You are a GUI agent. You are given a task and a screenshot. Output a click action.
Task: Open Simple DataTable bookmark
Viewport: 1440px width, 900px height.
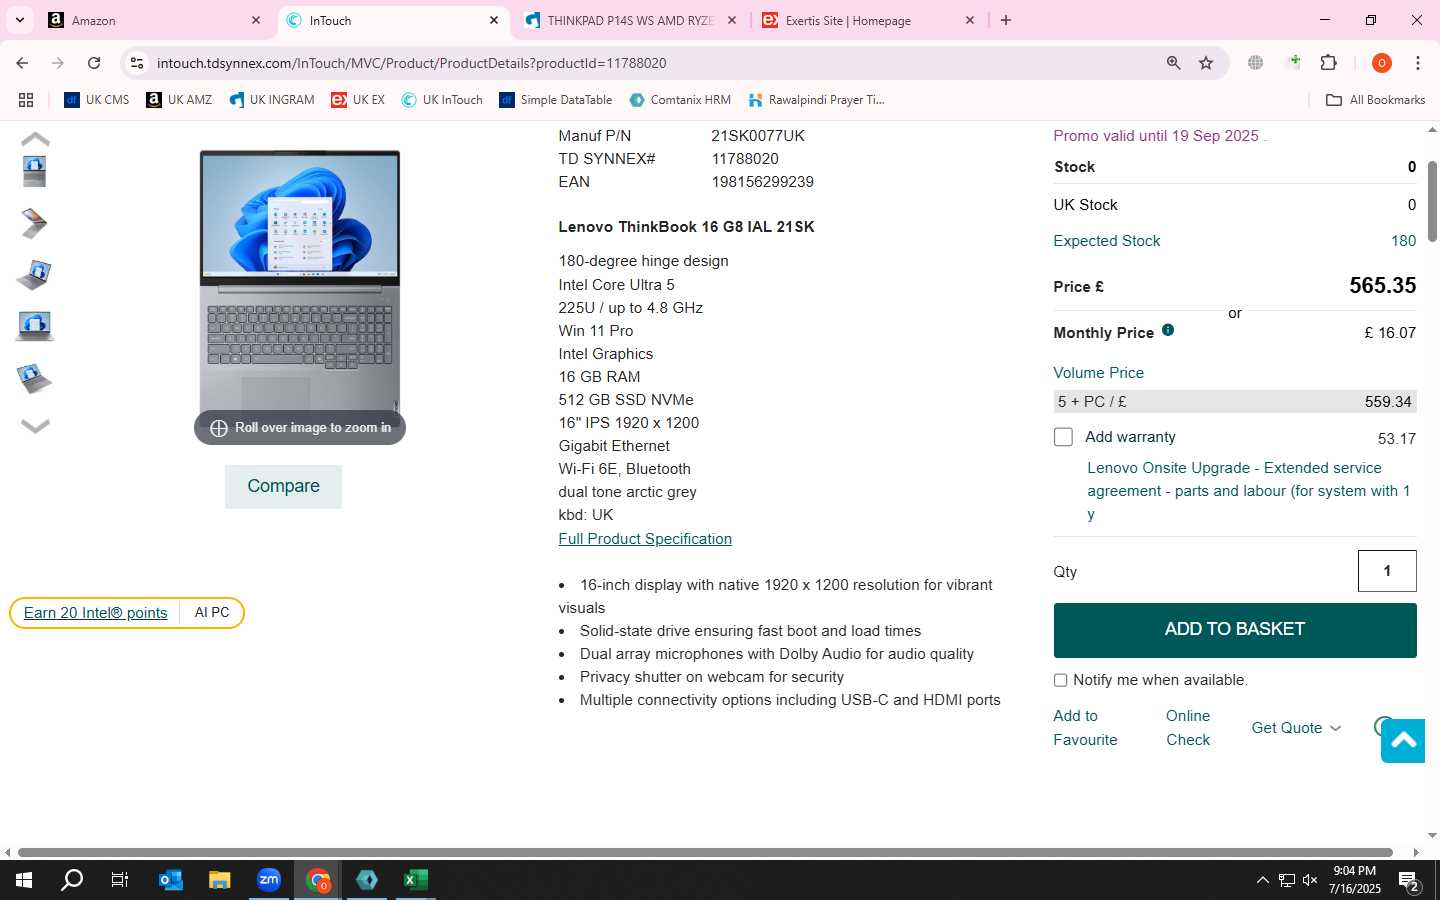point(556,100)
